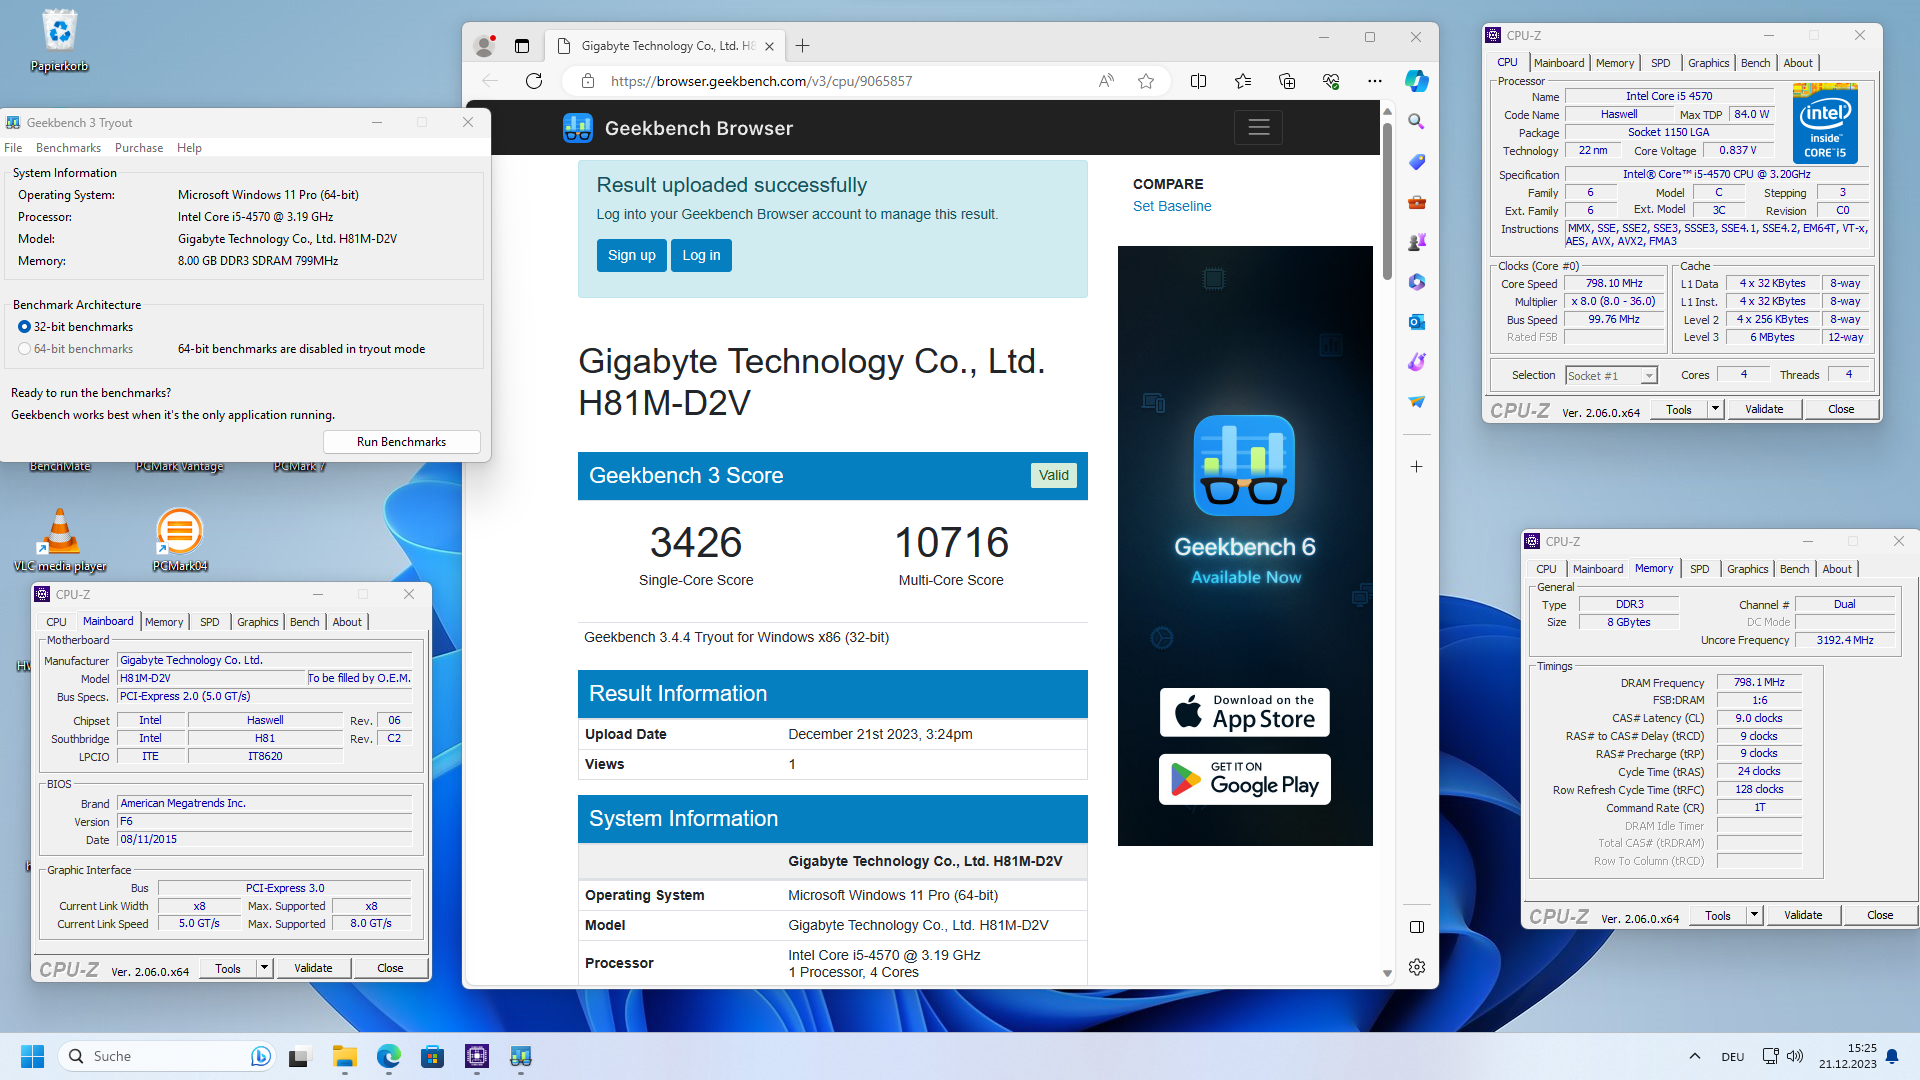Click the Valid badge on Geekbench score
Screen dimensions: 1920x1080
click(1053, 476)
